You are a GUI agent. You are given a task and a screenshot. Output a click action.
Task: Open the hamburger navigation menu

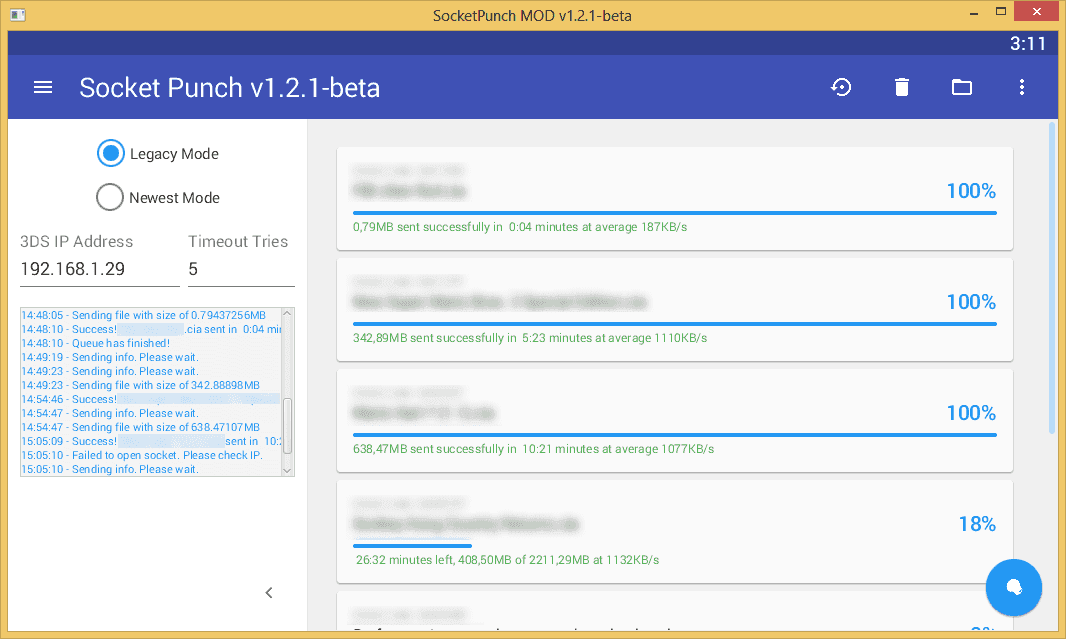43,87
